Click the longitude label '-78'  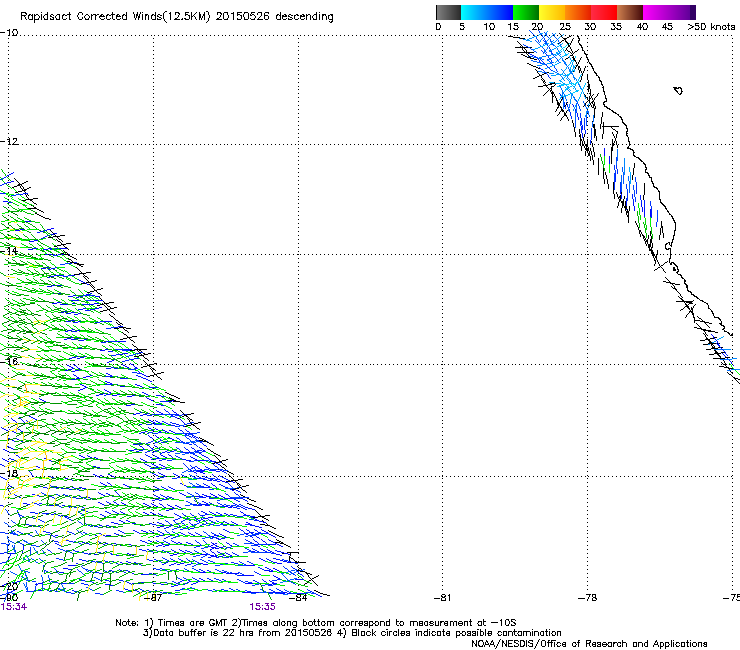click(588, 598)
